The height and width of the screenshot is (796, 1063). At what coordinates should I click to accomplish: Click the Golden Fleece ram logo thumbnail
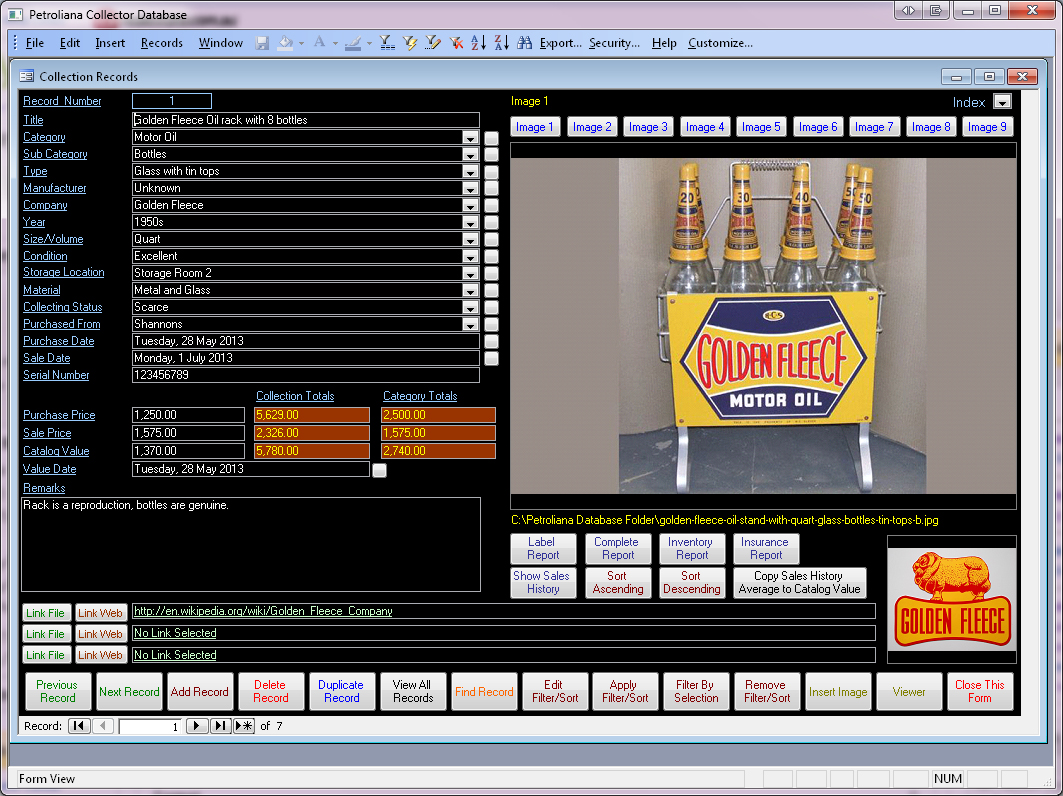click(952, 599)
